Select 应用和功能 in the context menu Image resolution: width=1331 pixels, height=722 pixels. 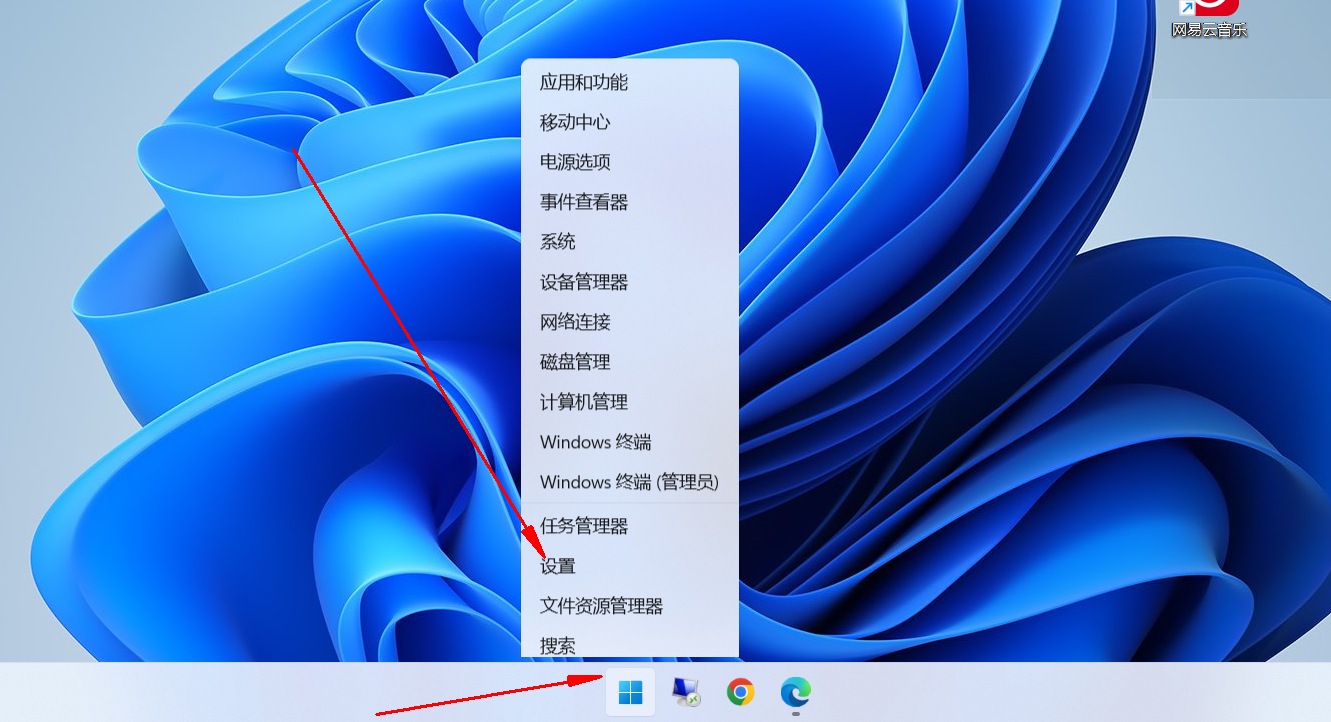point(630,82)
